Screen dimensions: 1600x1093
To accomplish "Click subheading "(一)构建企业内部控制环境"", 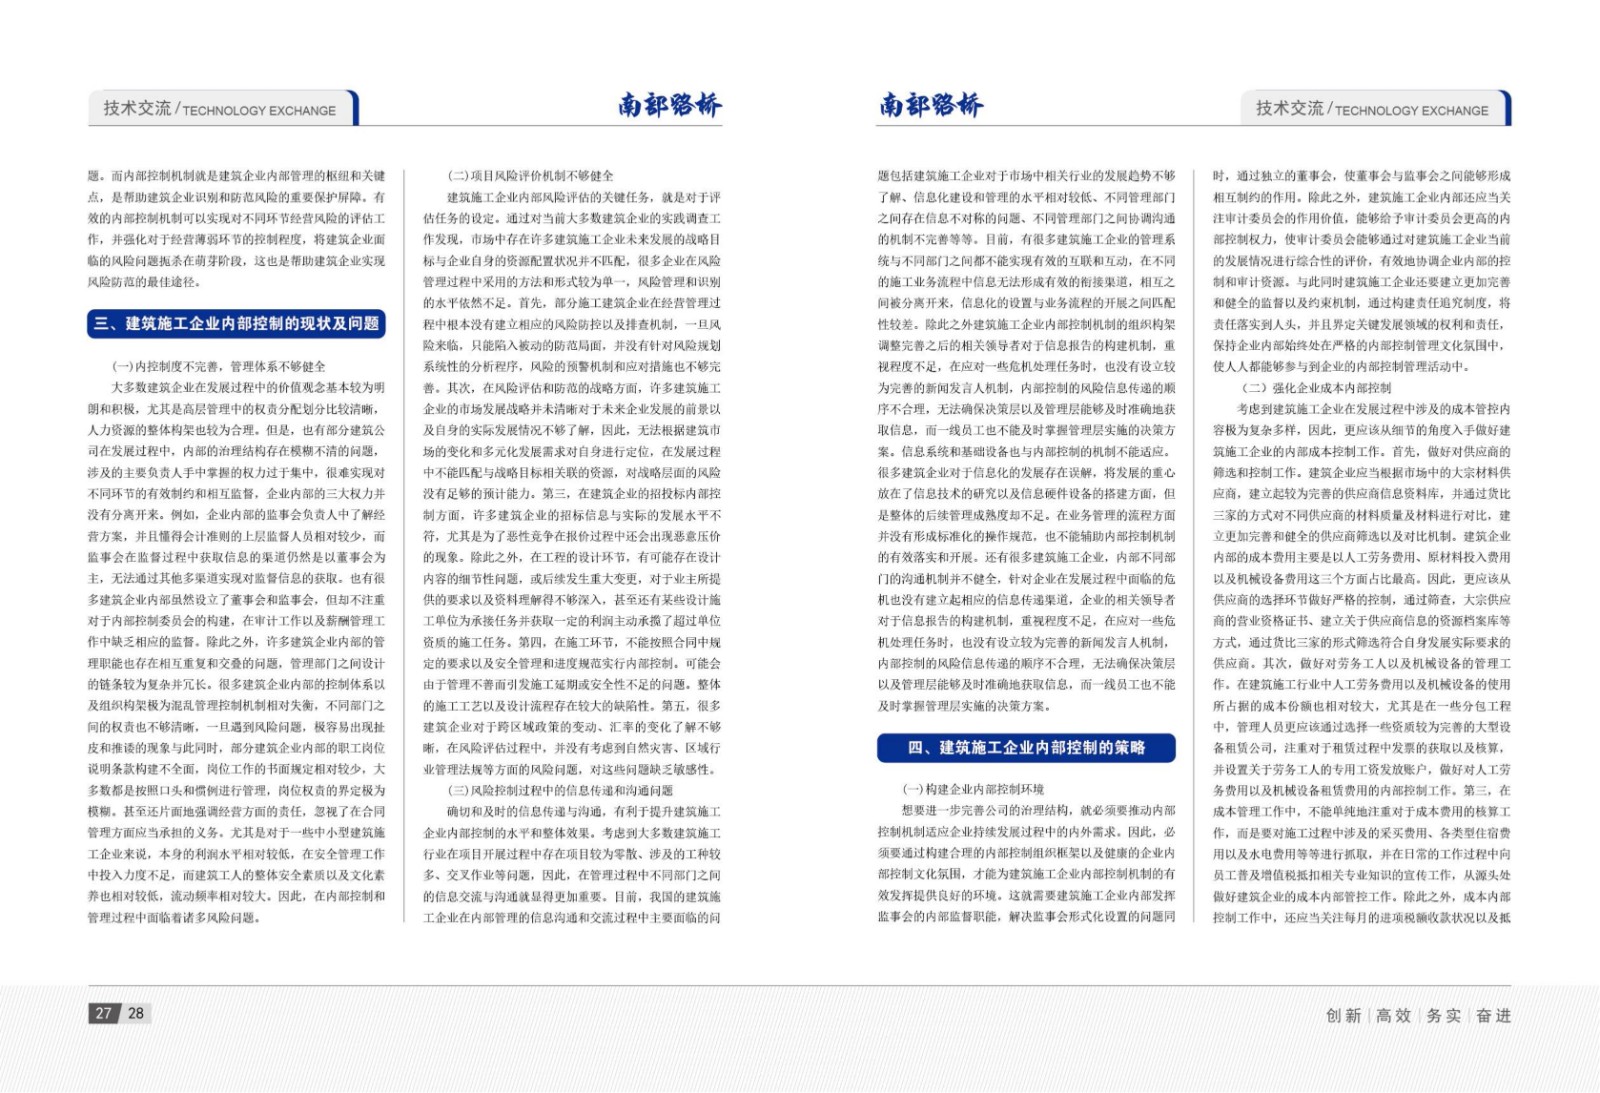I will pos(973,789).
